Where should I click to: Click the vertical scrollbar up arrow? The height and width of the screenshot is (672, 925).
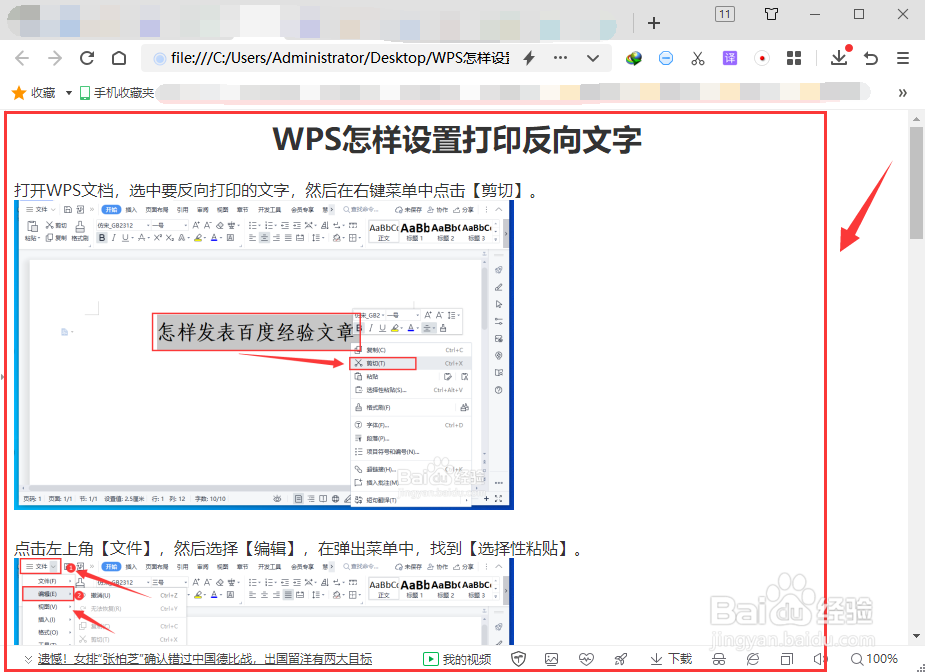tap(916, 119)
